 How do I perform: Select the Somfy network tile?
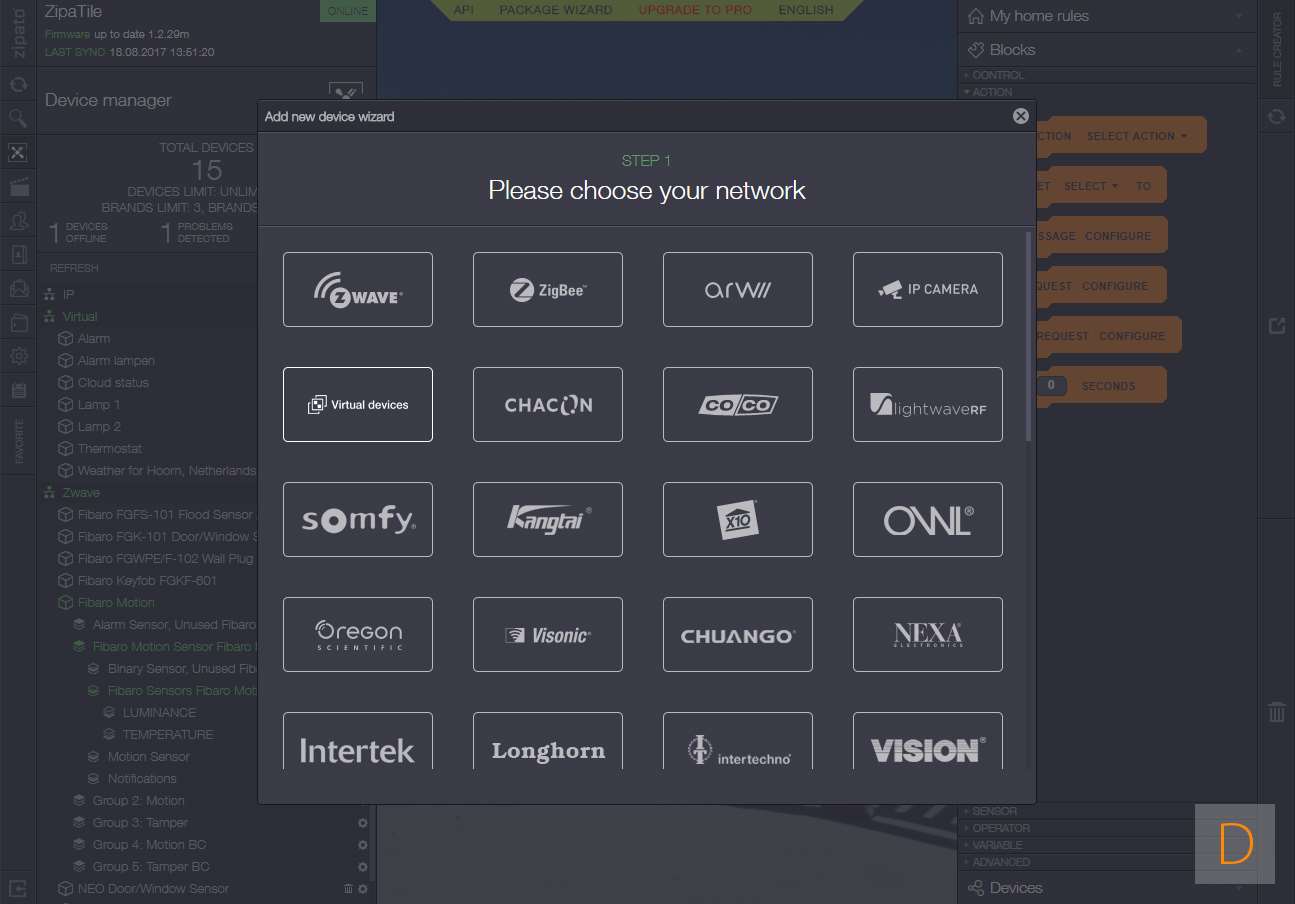(358, 519)
